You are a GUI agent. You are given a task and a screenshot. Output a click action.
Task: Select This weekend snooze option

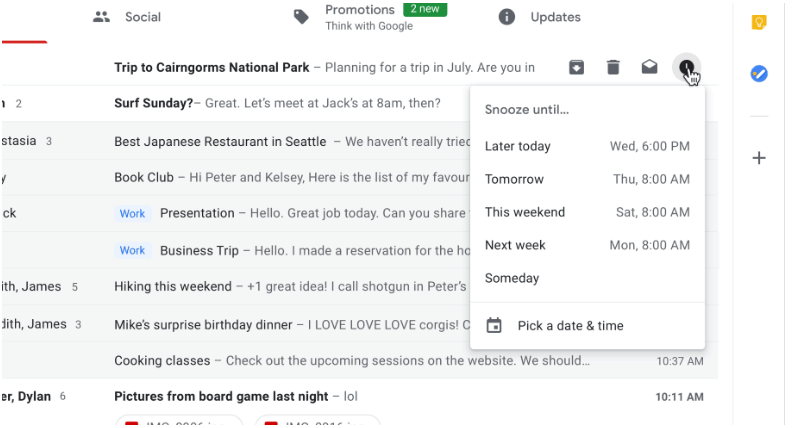587,212
